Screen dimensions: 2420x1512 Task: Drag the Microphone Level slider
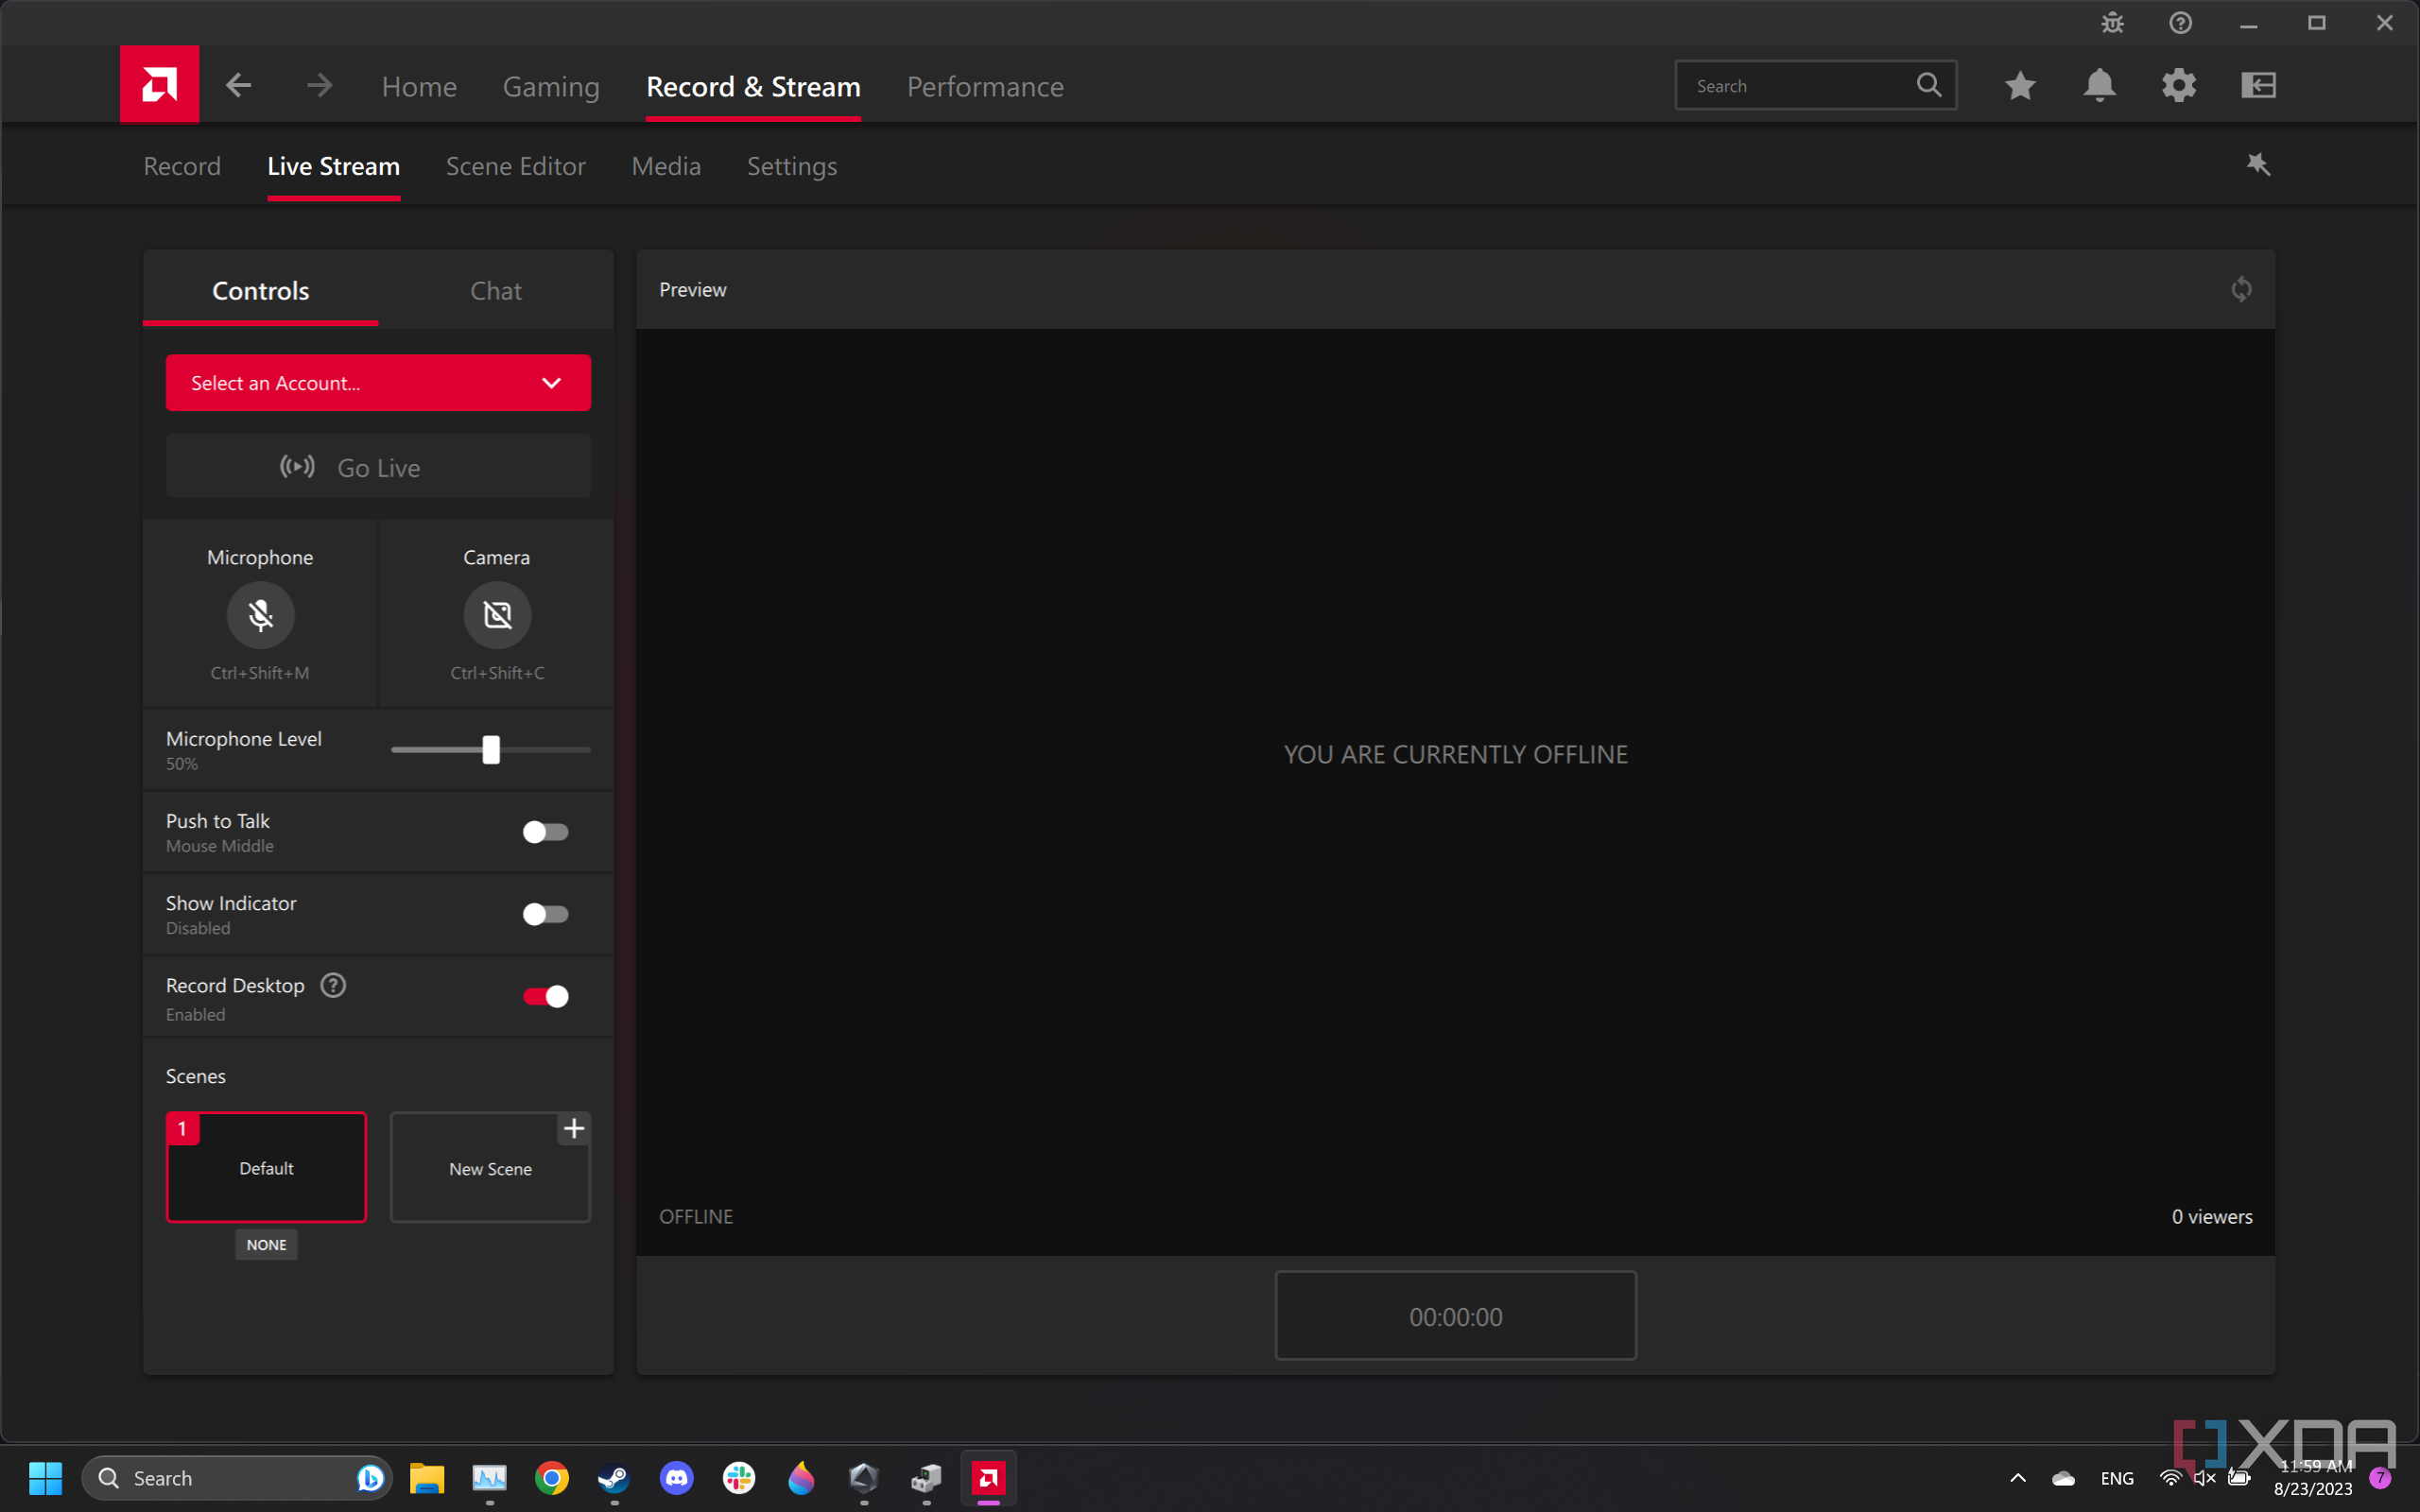tap(490, 749)
